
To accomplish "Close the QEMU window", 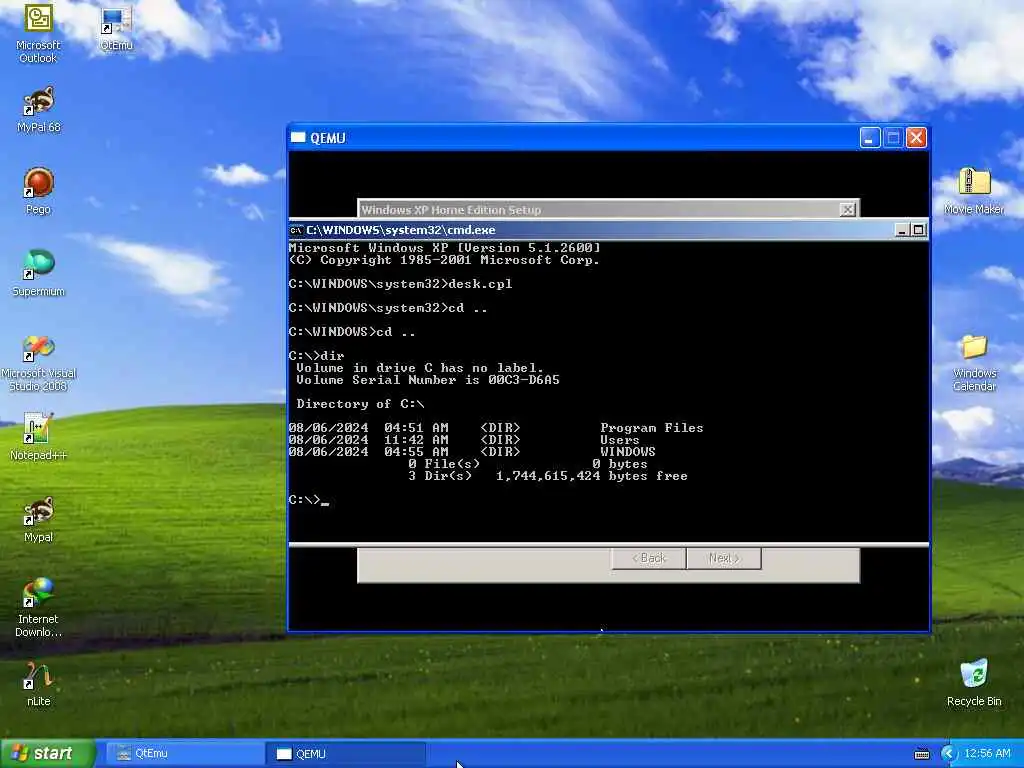I will click(x=916, y=138).
